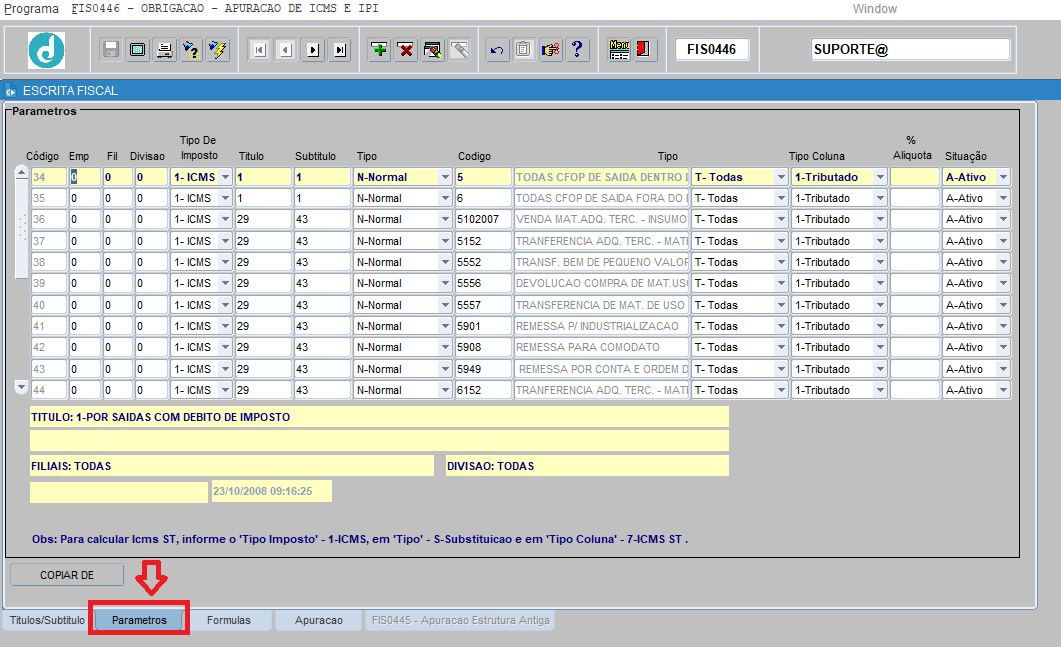Viewport: 1061px width, 647px height.
Task: Go to next record button
Action: 313,49
